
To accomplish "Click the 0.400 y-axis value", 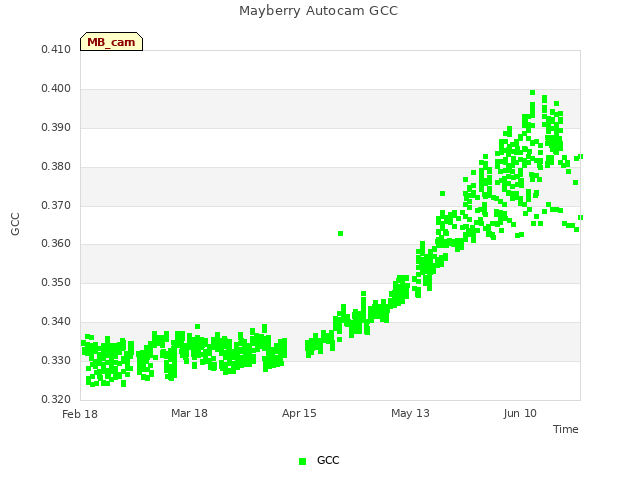I will (x=56, y=89).
